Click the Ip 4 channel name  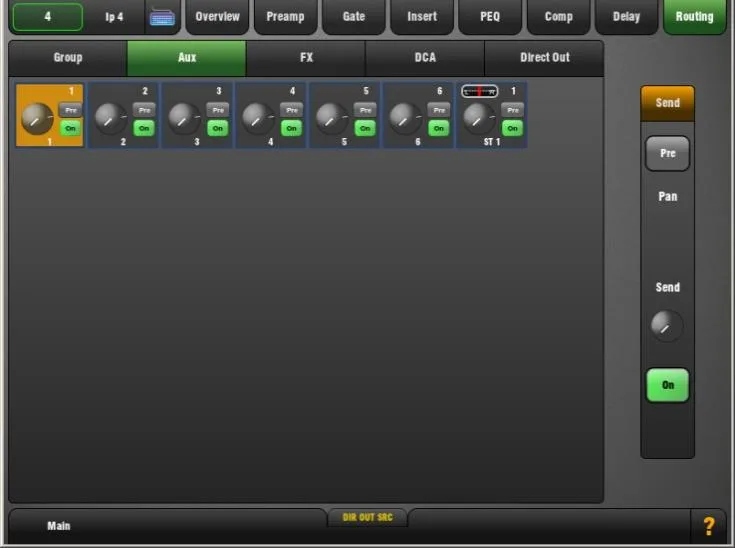tap(114, 17)
